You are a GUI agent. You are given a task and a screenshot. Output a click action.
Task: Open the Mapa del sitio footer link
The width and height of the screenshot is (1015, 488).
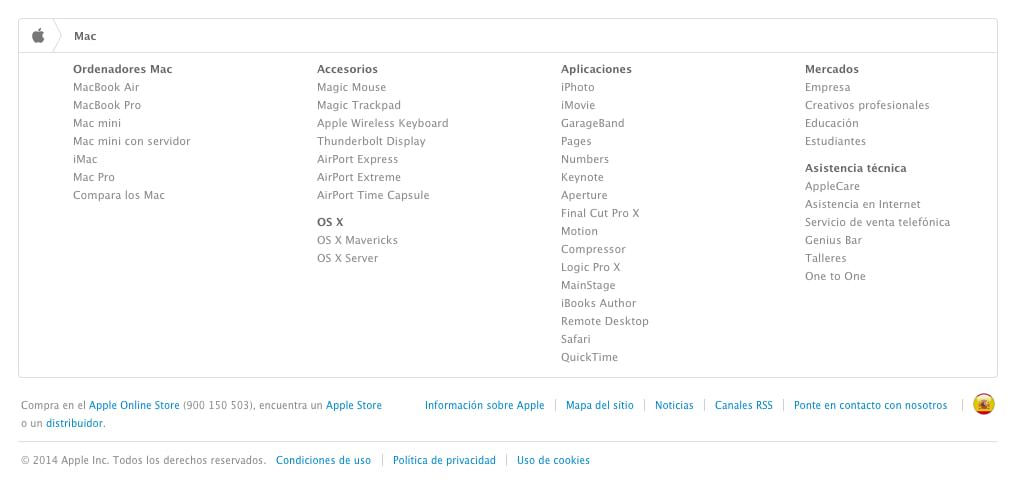(599, 405)
